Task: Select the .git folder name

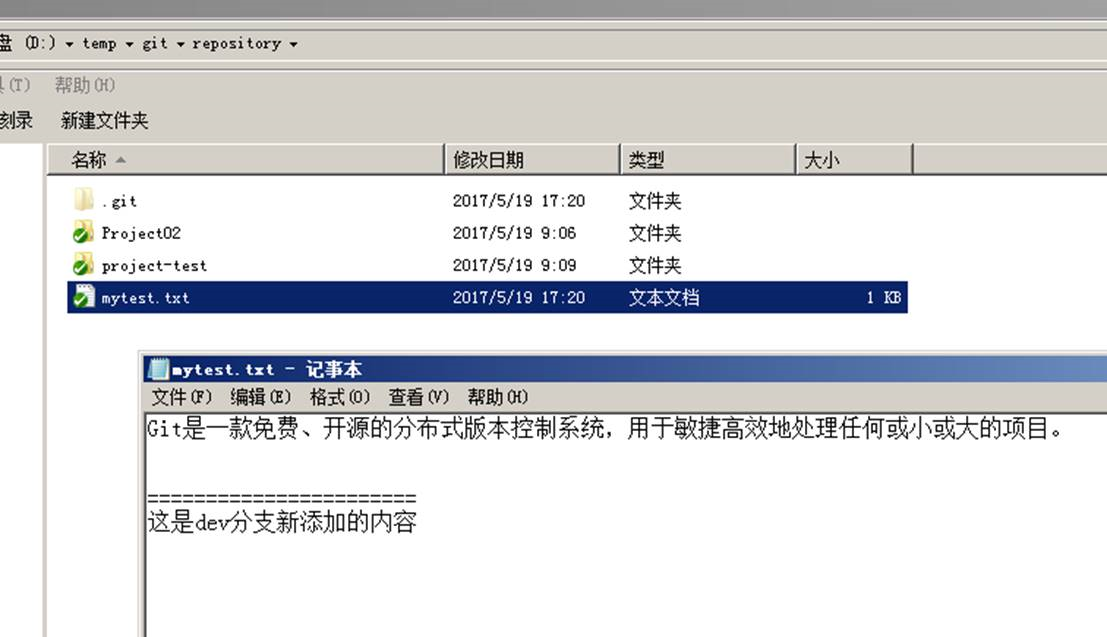Action: pyautogui.click(x=119, y=201)
